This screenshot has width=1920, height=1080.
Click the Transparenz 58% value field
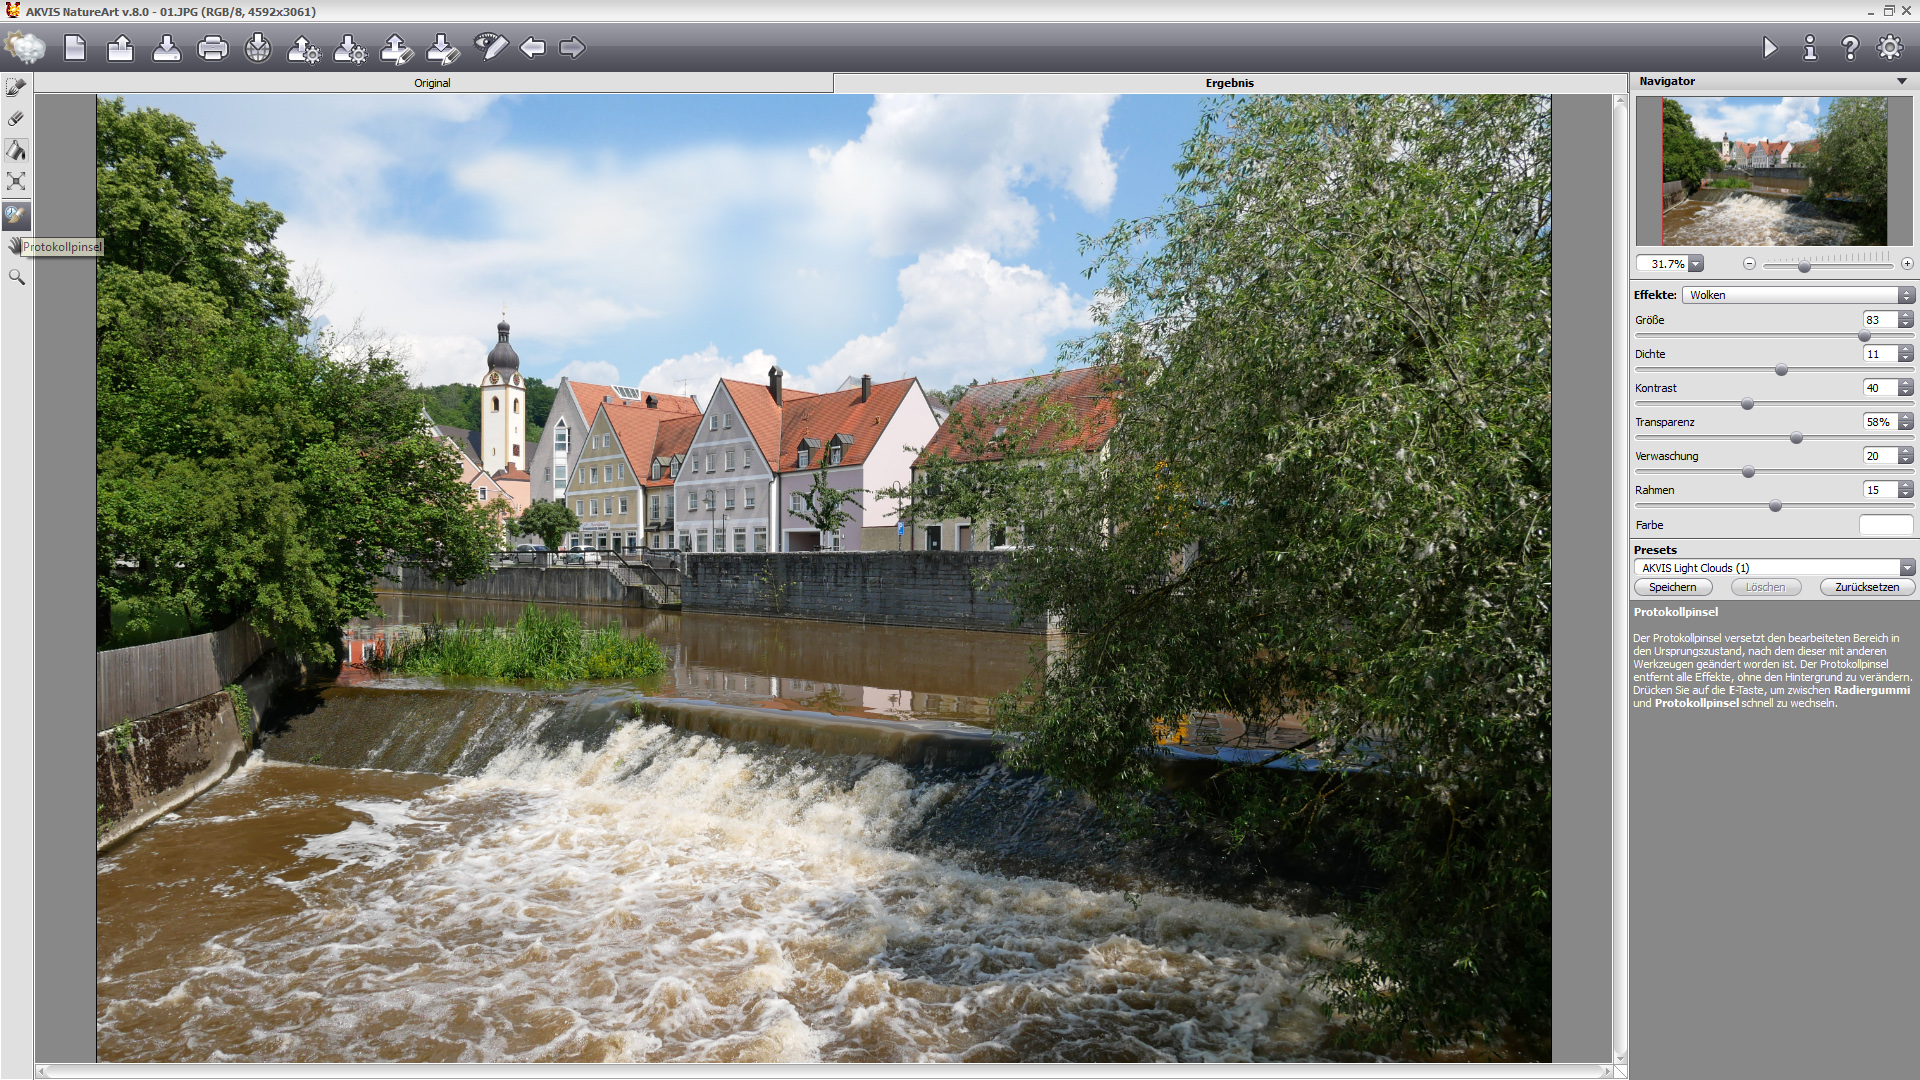1880,422
